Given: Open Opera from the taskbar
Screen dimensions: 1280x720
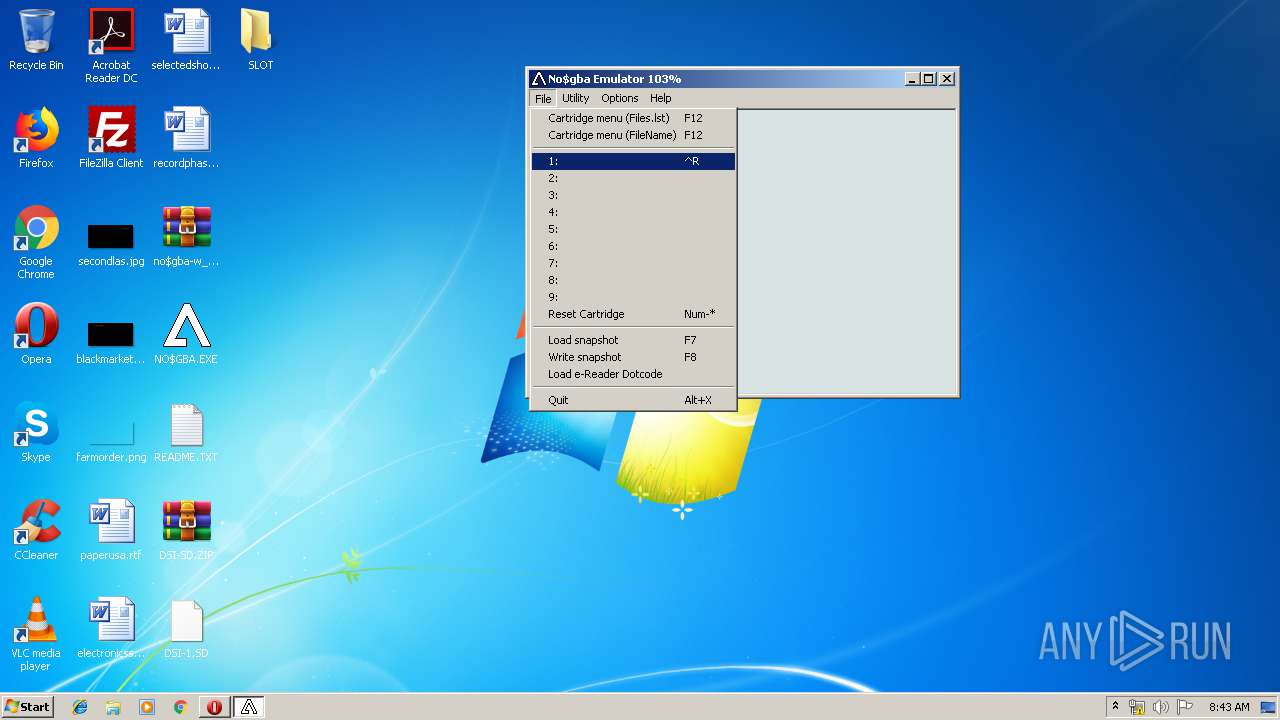Looking at the screenshot, I should click(214, 707).
